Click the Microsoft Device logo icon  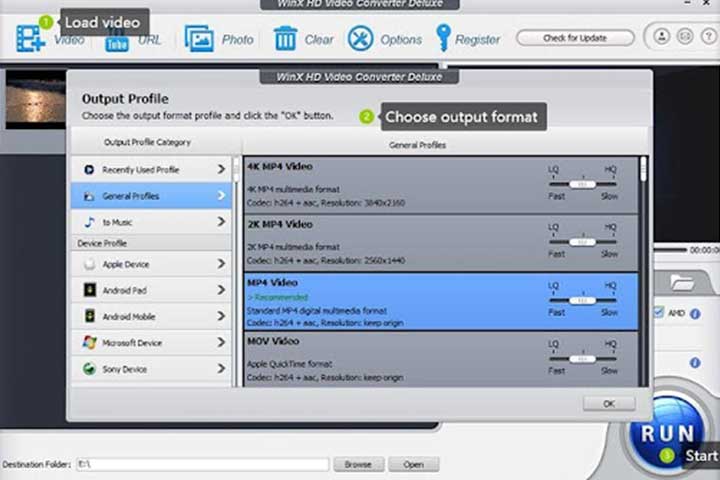click(x=90, y=342)
